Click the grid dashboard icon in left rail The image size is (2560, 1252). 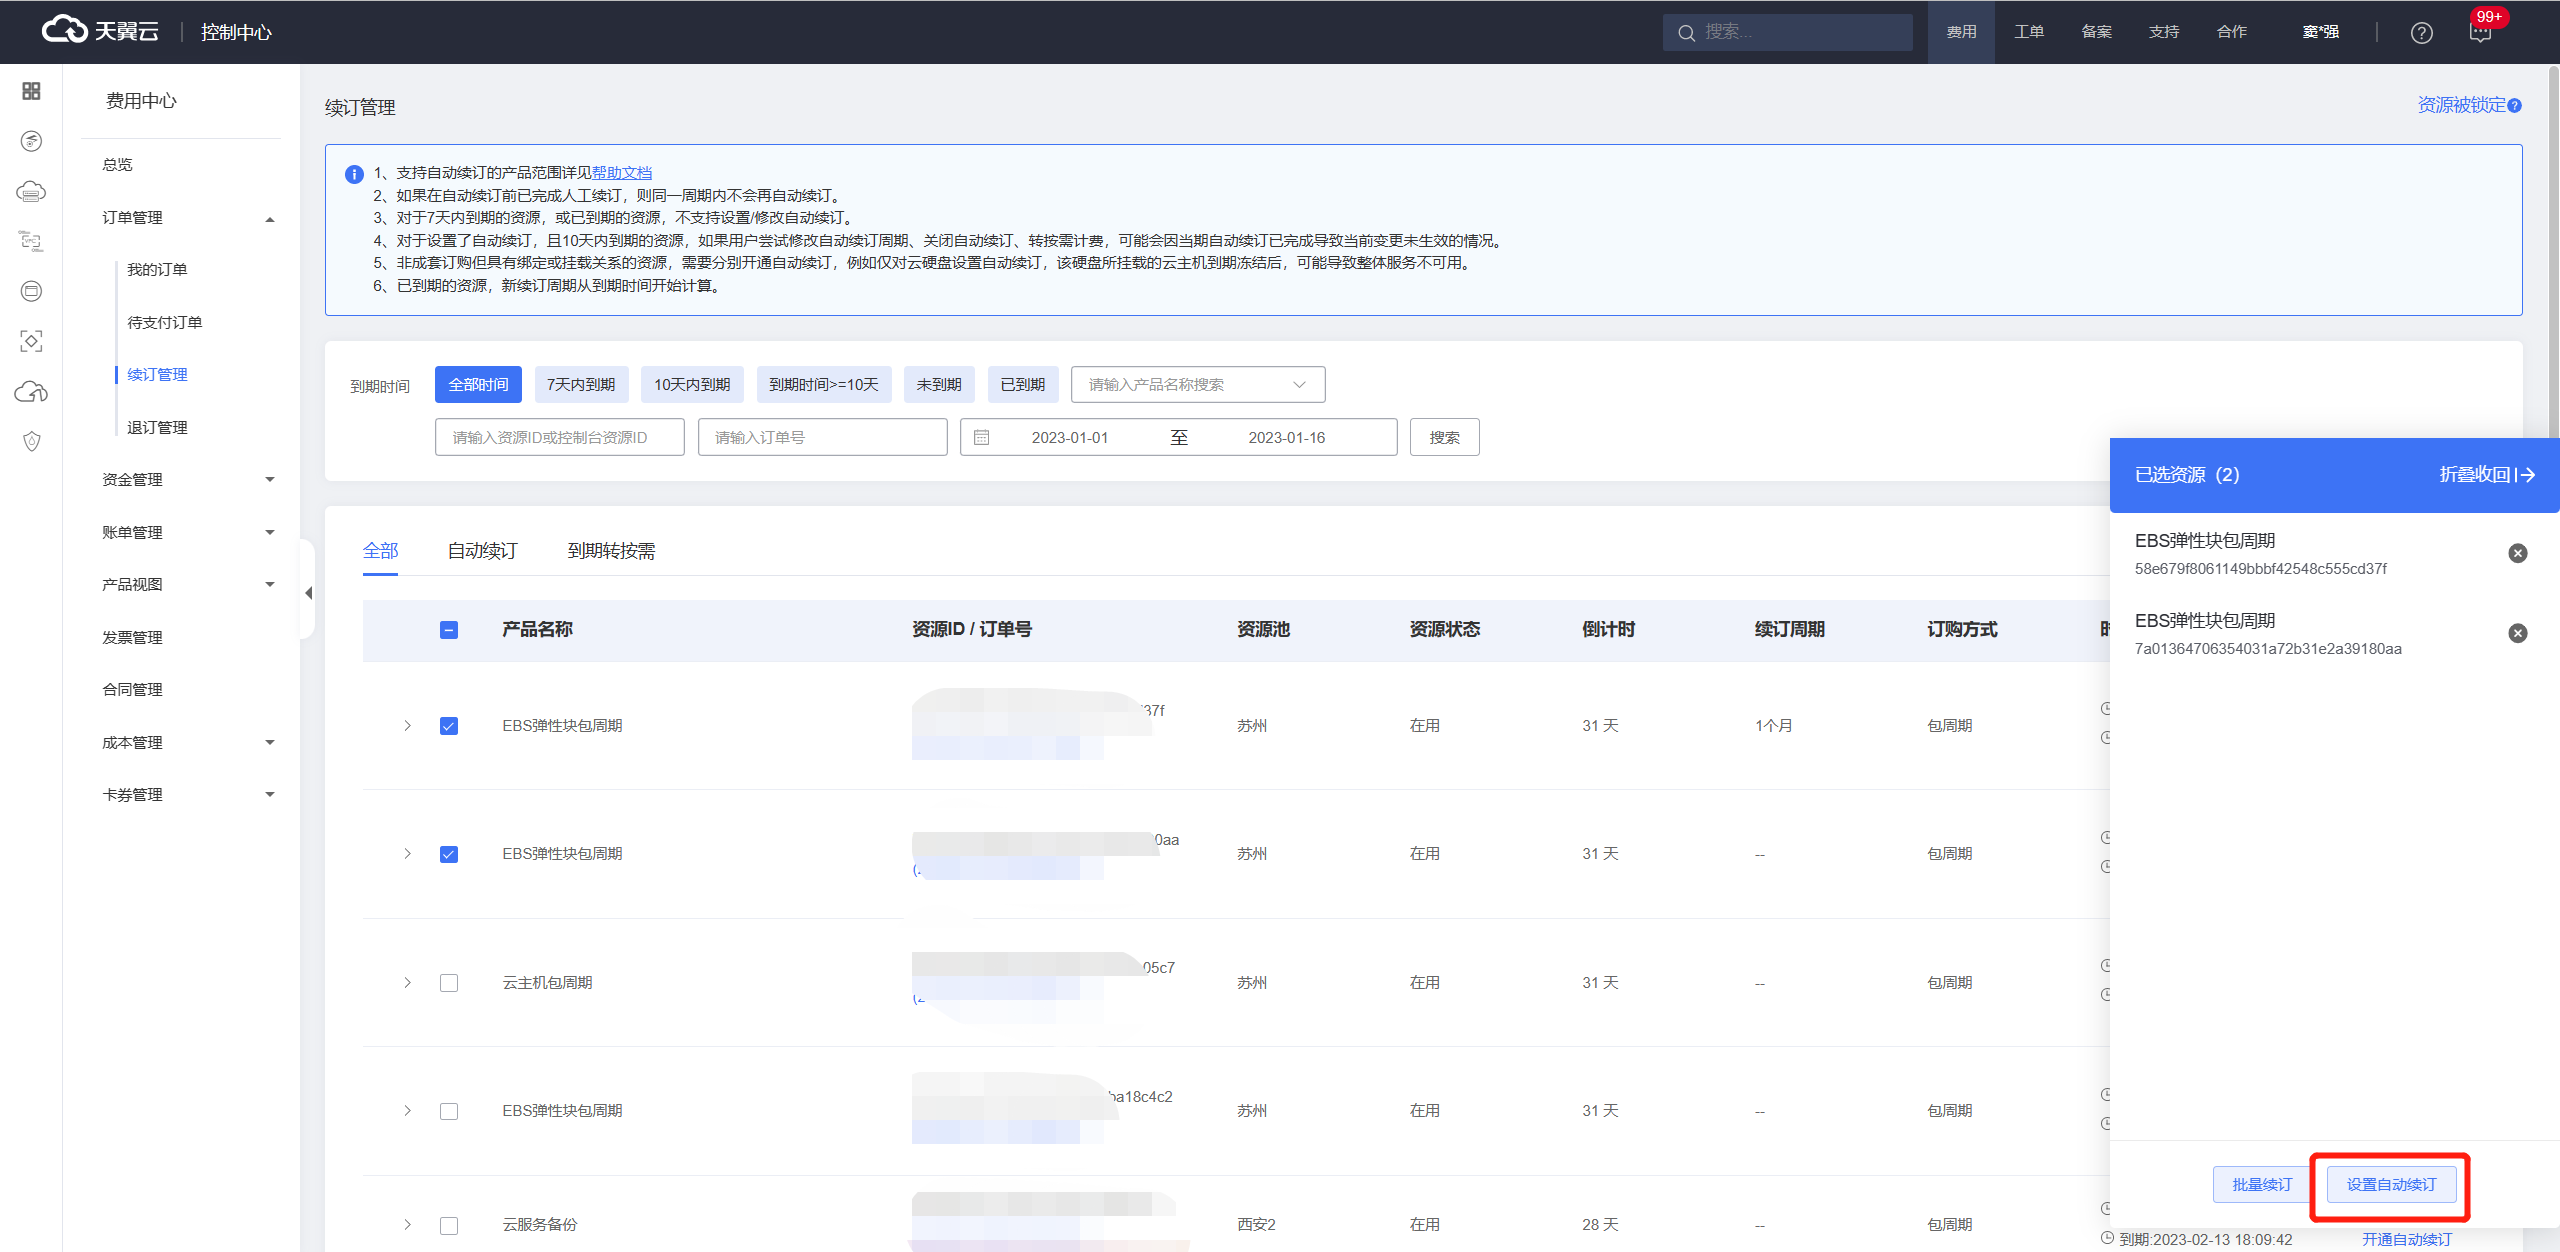[31, 91]
